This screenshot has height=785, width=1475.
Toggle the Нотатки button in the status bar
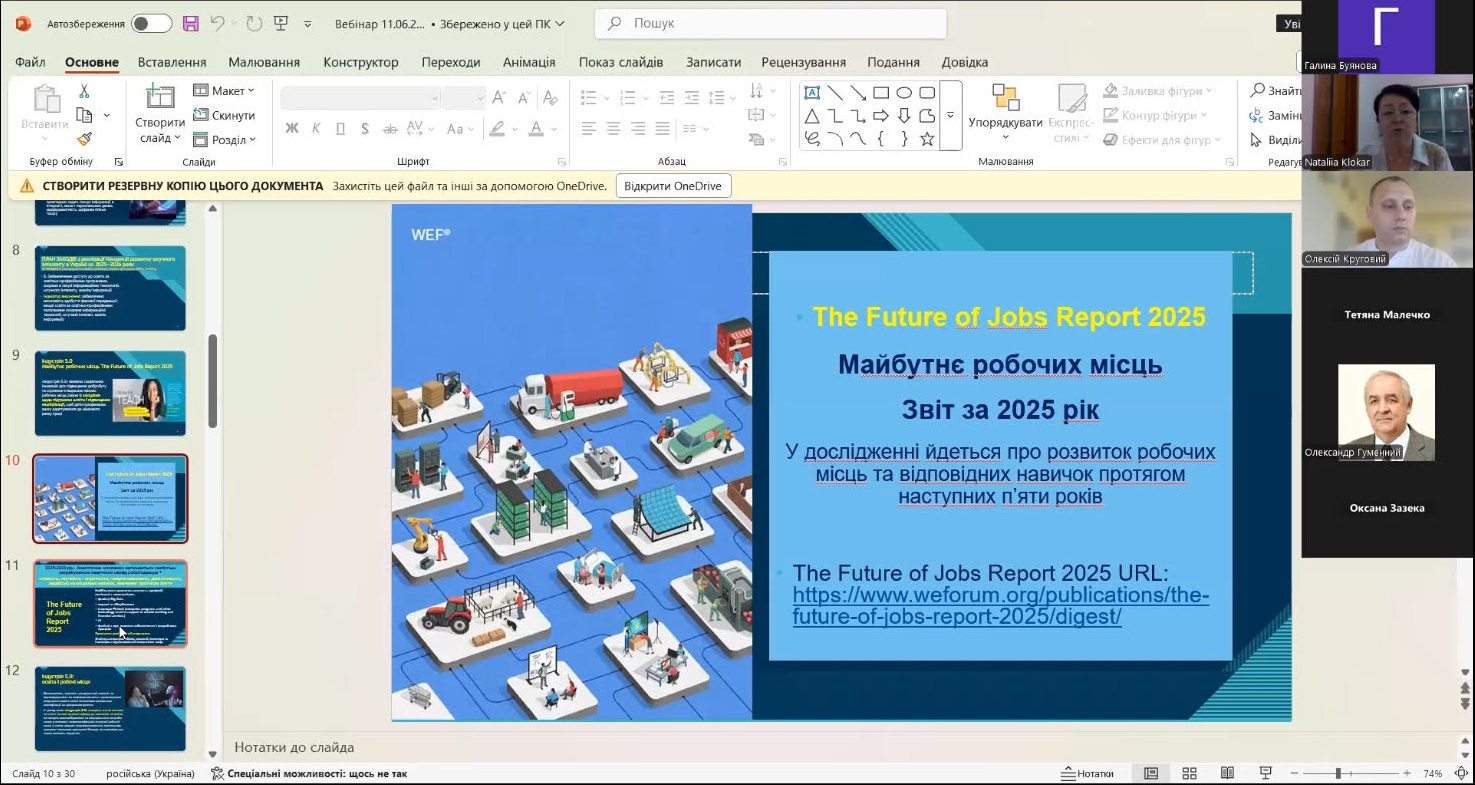[x=1087, y=773]
